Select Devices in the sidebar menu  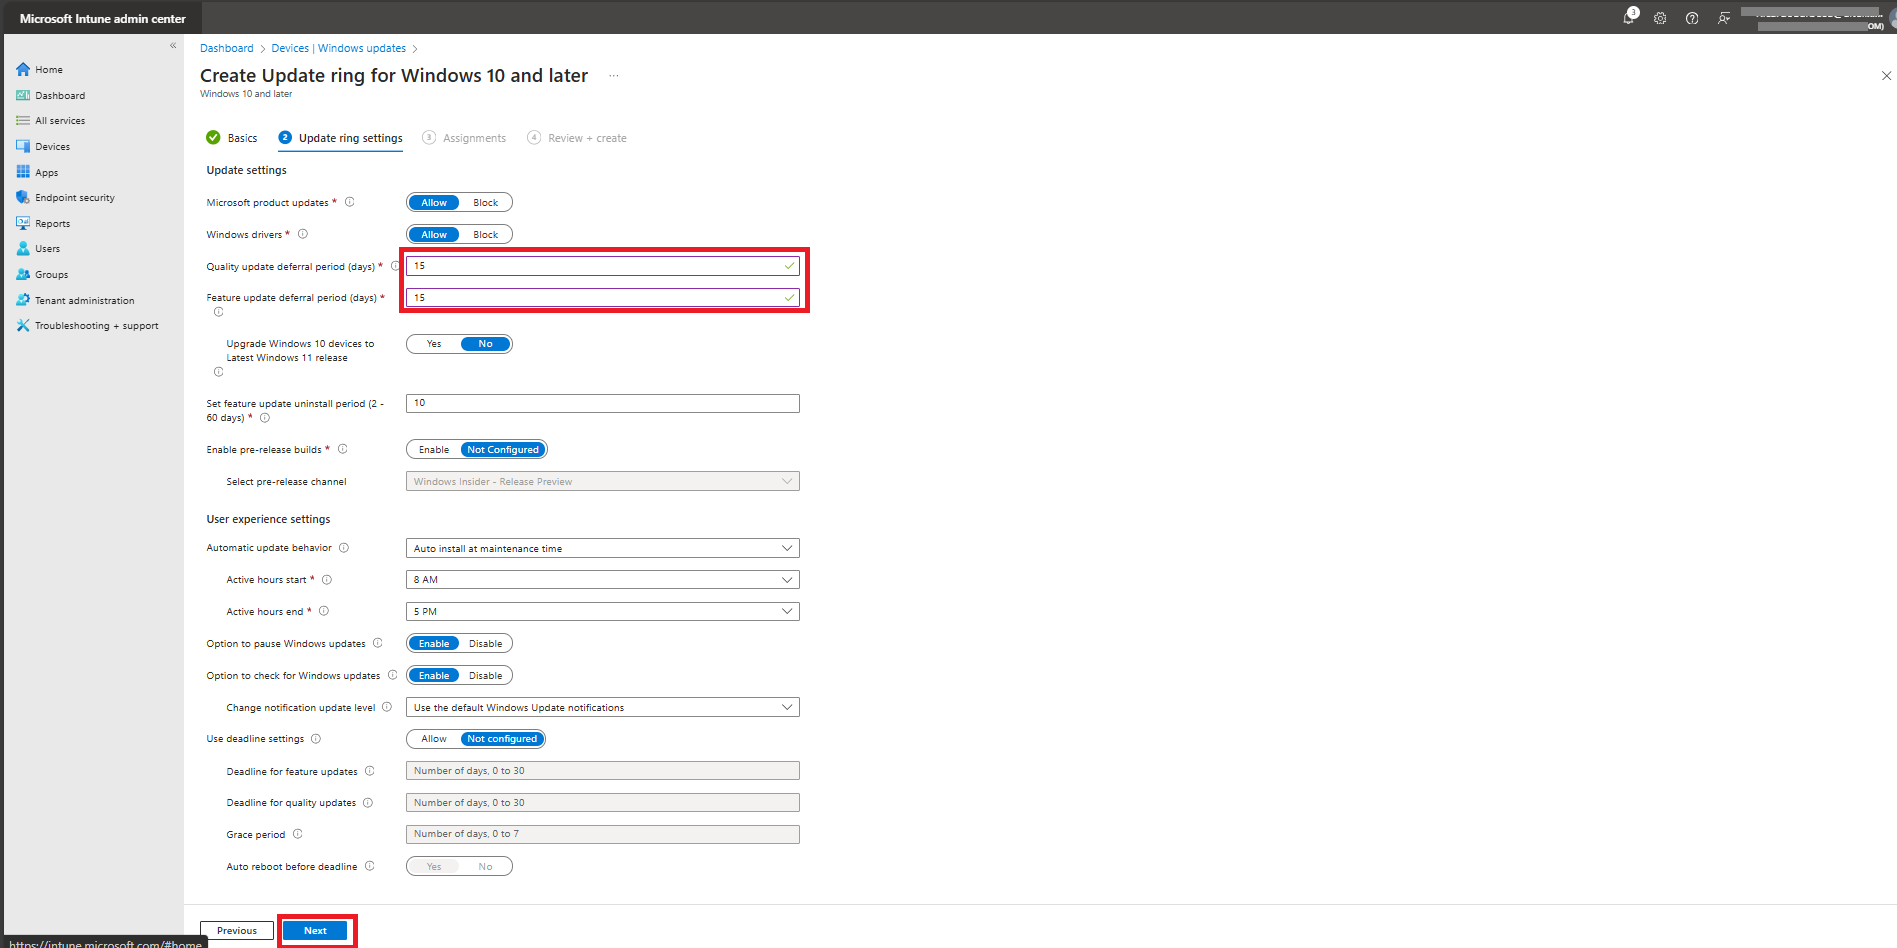(52, 146)
